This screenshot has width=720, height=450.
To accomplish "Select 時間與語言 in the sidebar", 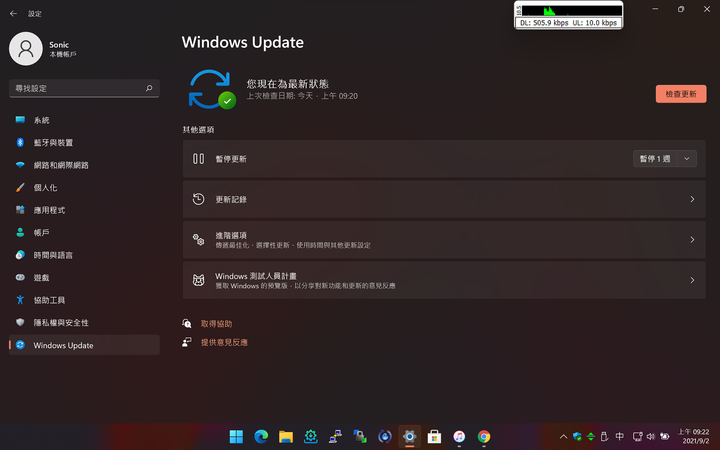I will pos(84,255).
